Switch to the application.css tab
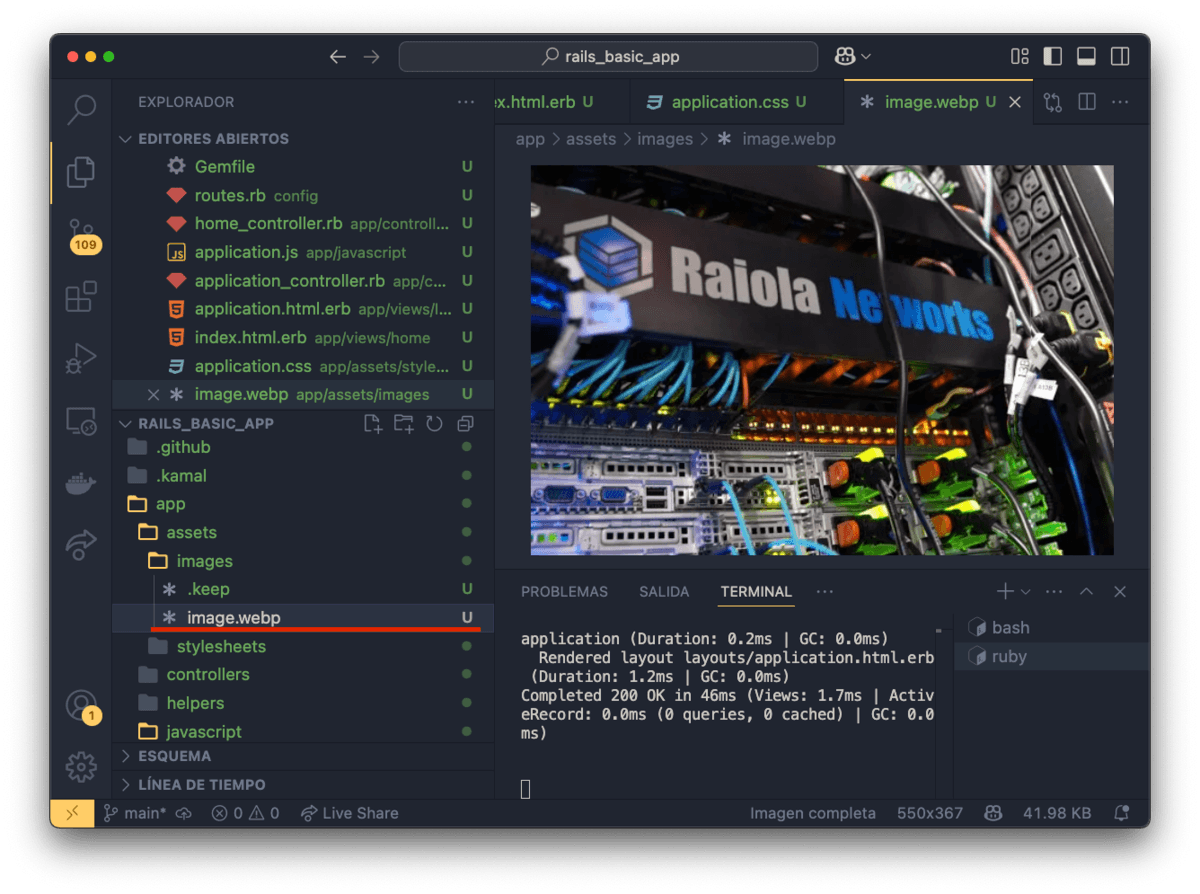The image size is (1200, 894). tap(737, 102)
